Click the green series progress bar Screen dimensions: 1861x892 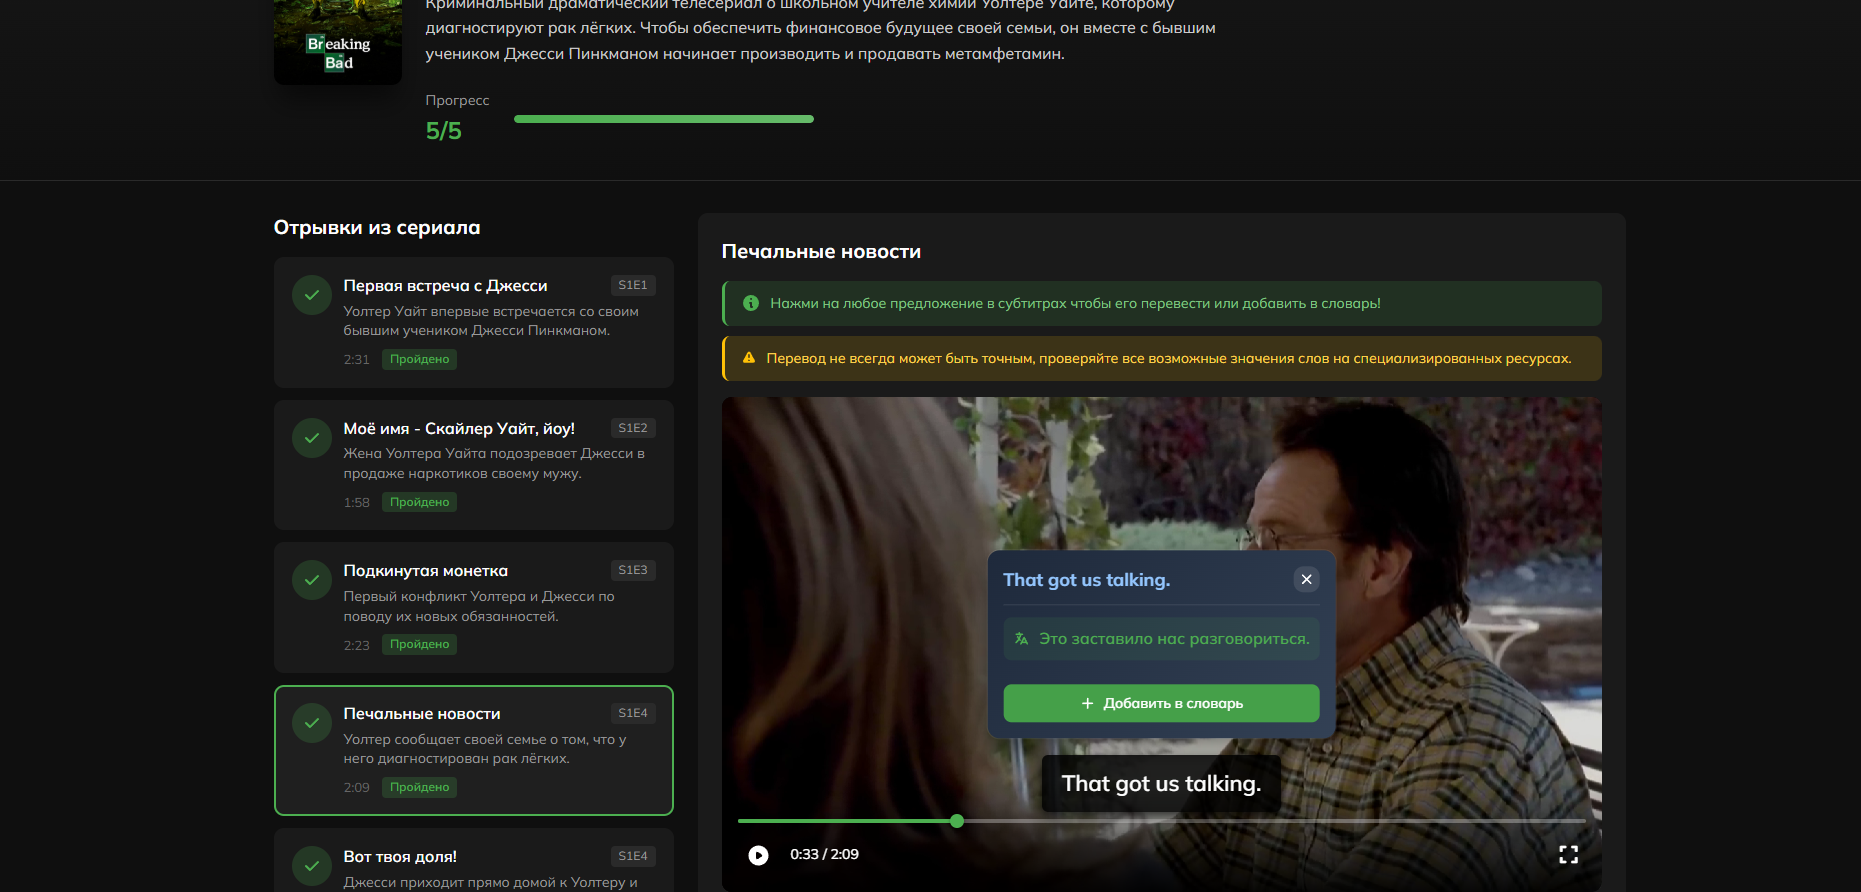click(664, 119)
